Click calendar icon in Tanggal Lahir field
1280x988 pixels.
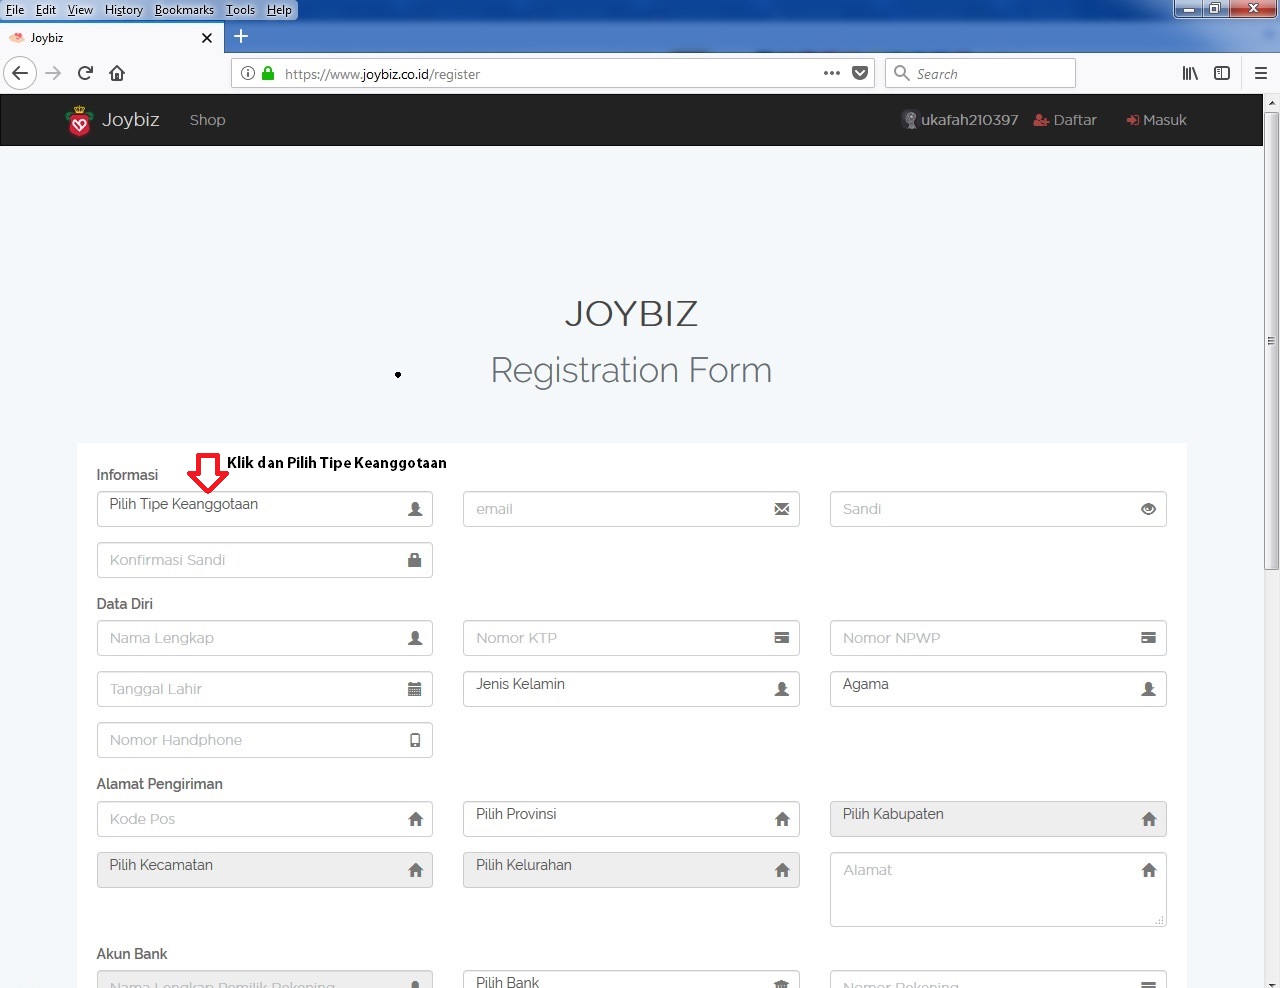(x=415, y=689)
